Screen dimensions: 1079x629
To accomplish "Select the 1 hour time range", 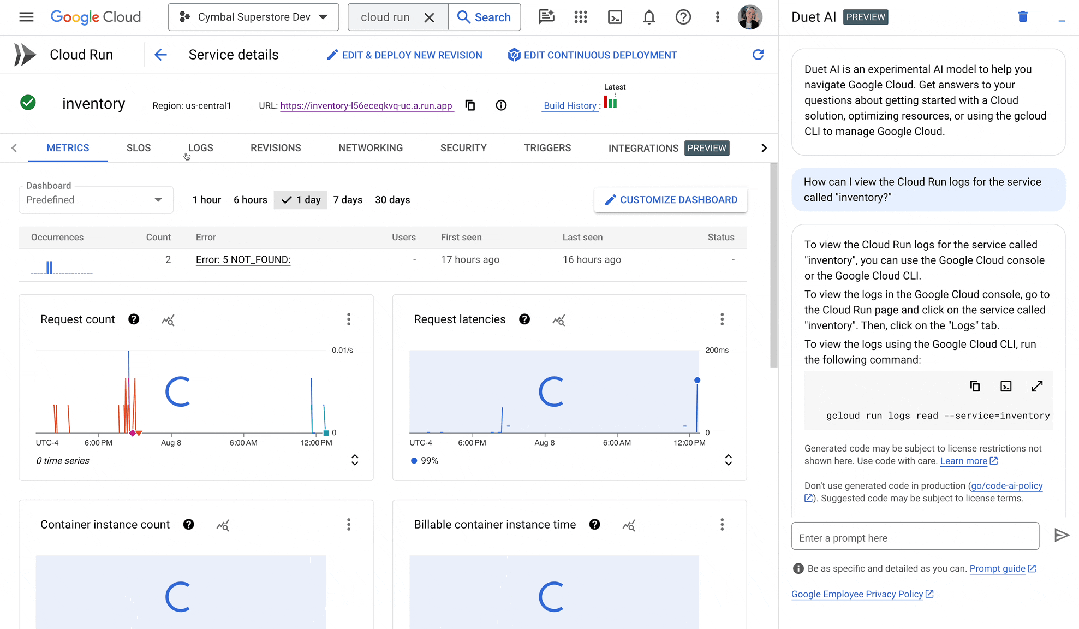I will pos(206,200).
